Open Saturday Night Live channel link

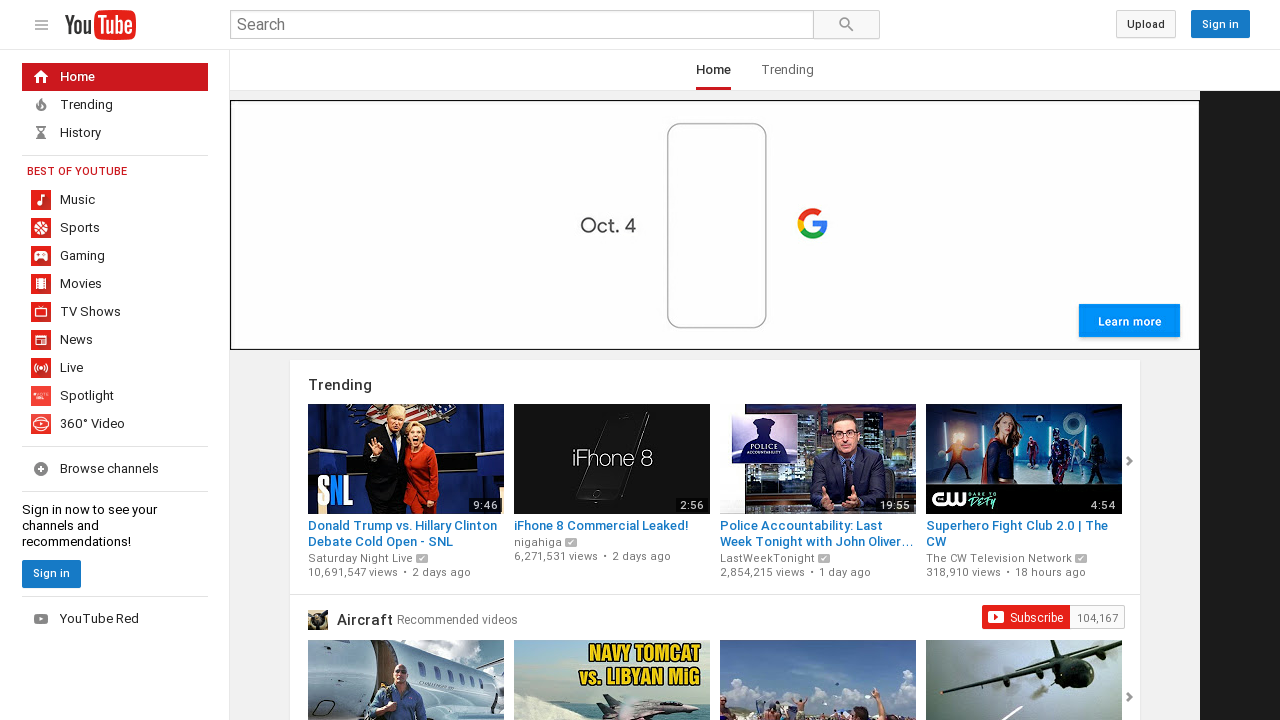pyautogui.click(x=360, y=559)
